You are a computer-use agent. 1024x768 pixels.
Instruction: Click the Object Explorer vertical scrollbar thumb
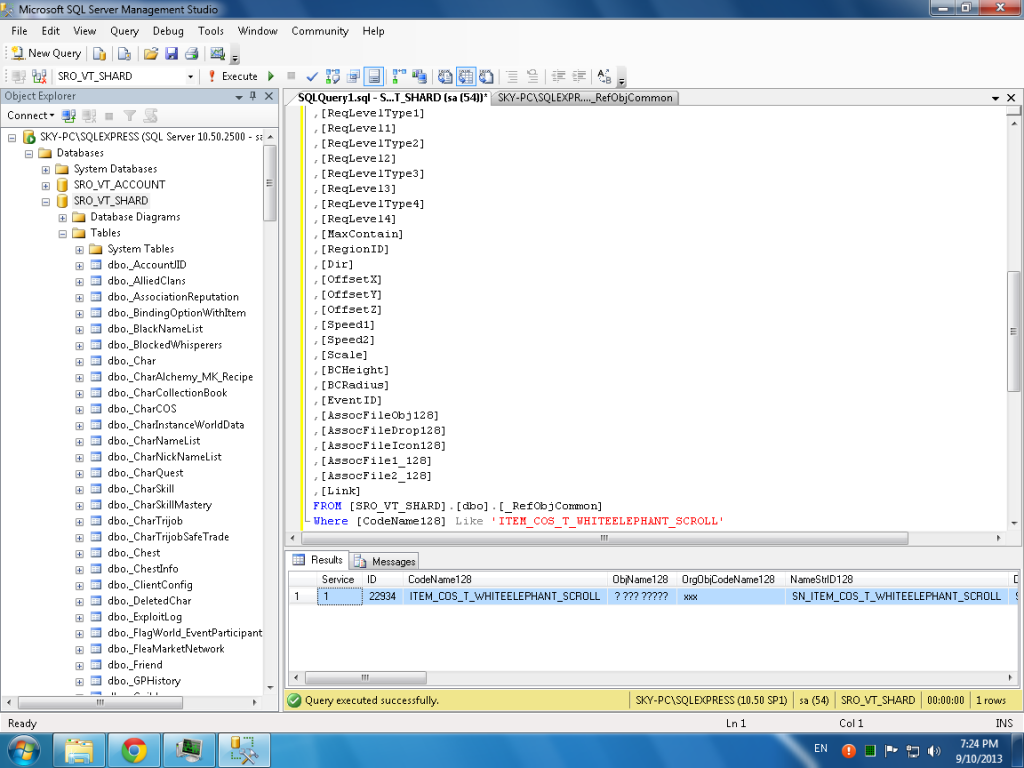tap(270, 183)
